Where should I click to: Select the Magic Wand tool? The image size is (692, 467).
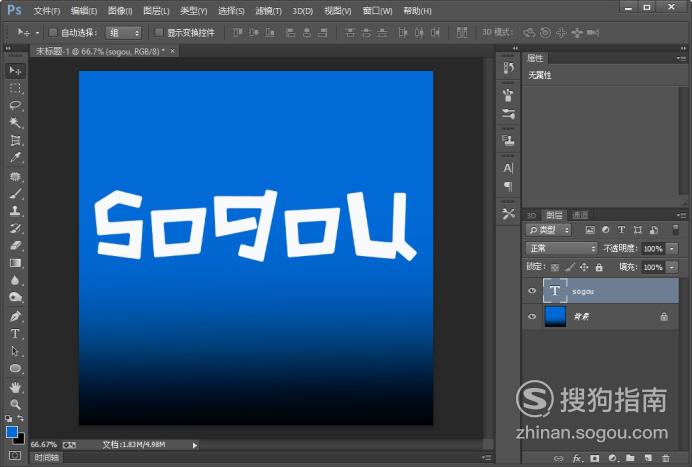tap(15, 122)
